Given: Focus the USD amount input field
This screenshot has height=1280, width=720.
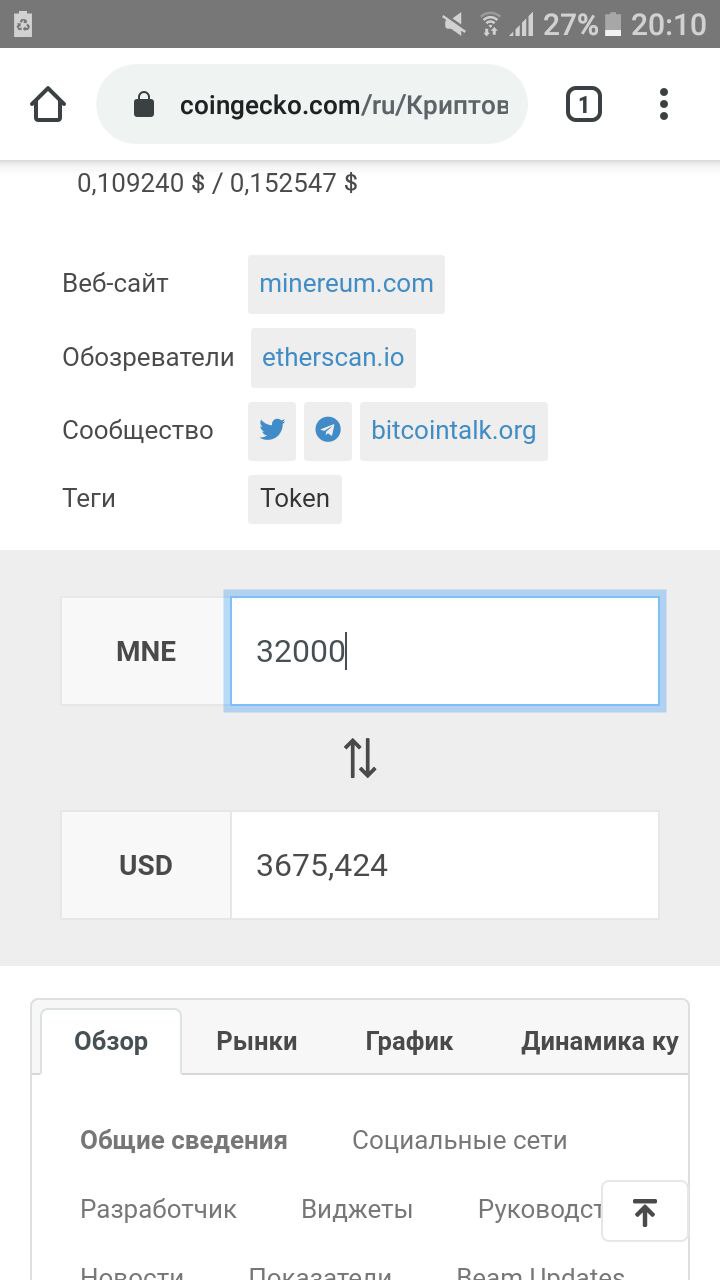Looking at the screenshot, I should (444, 865).
